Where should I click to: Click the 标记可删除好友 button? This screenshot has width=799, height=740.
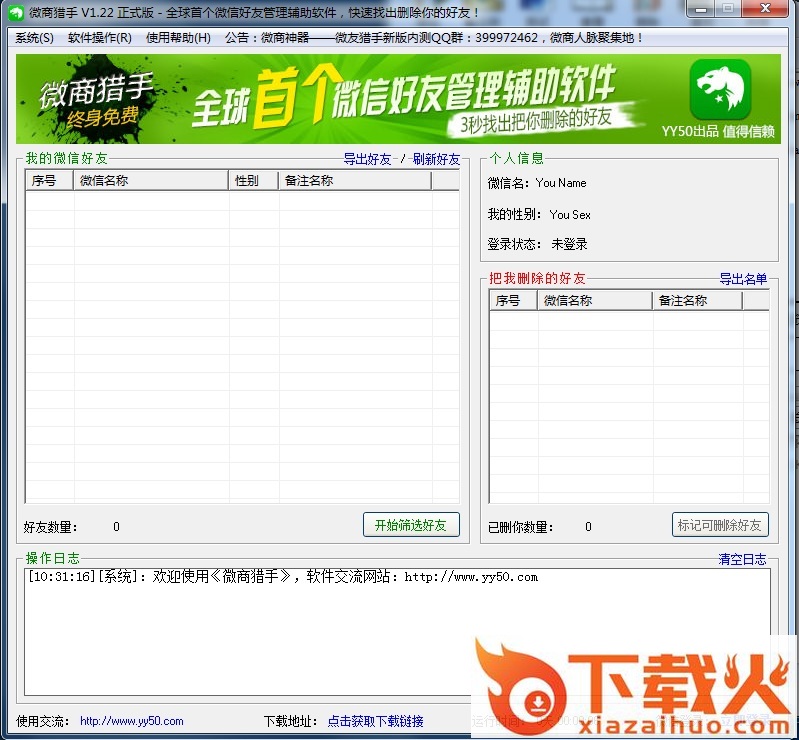[x=720, y=525]
